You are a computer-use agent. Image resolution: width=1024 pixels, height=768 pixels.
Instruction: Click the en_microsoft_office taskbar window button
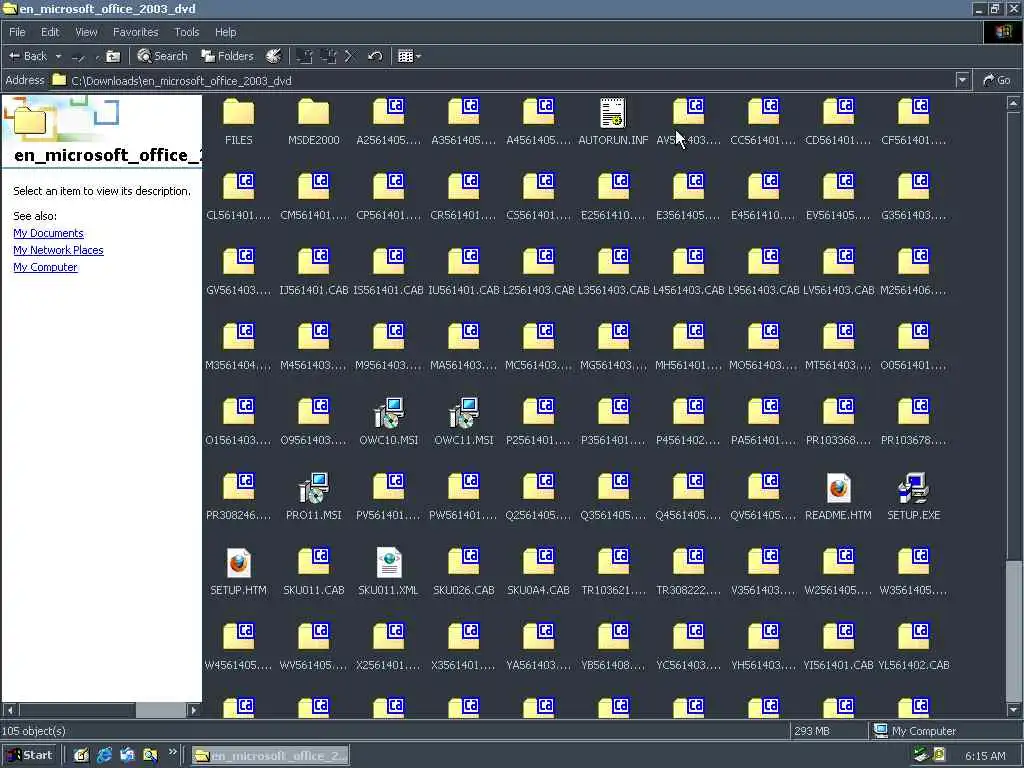click(270, 756)
